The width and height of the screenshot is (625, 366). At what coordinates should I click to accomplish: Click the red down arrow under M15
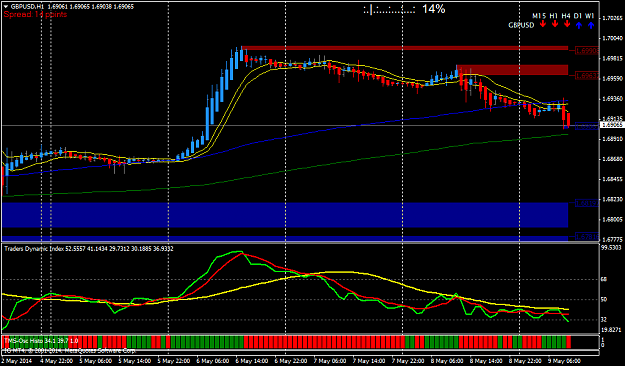click(542, 25)
